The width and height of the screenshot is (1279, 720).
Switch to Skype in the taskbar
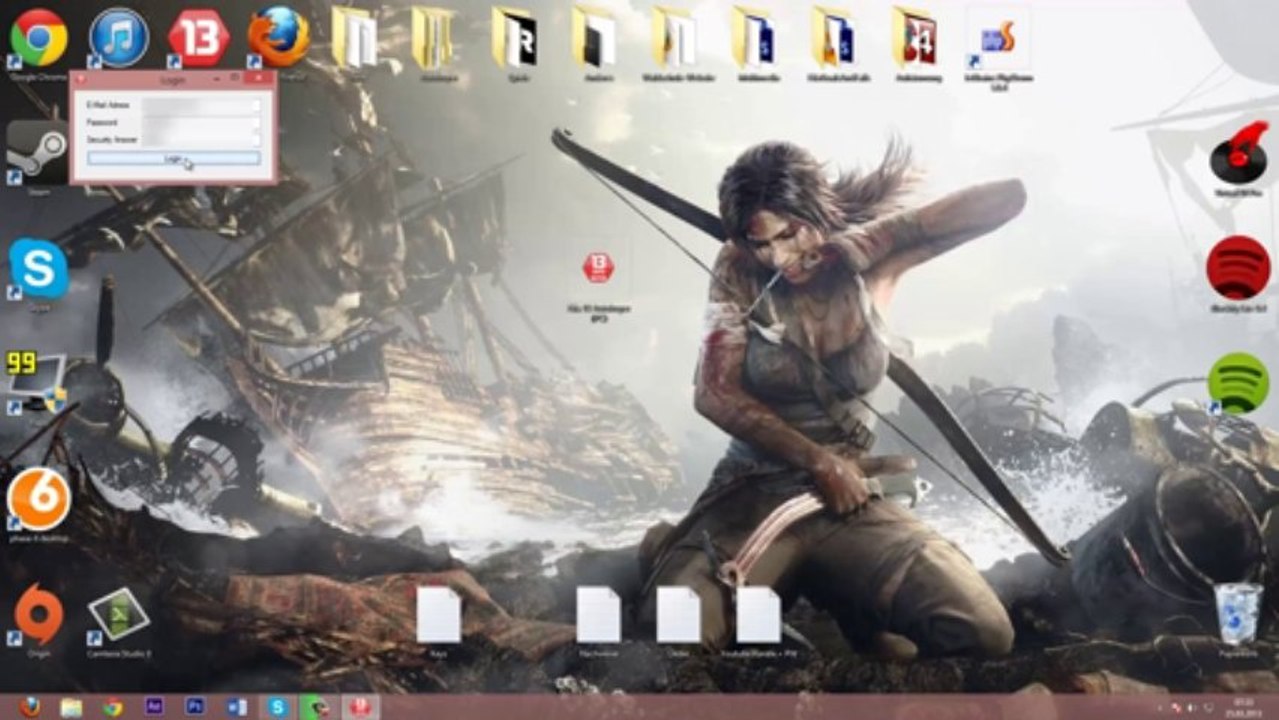pyautogui.click(x=277, y=707)
